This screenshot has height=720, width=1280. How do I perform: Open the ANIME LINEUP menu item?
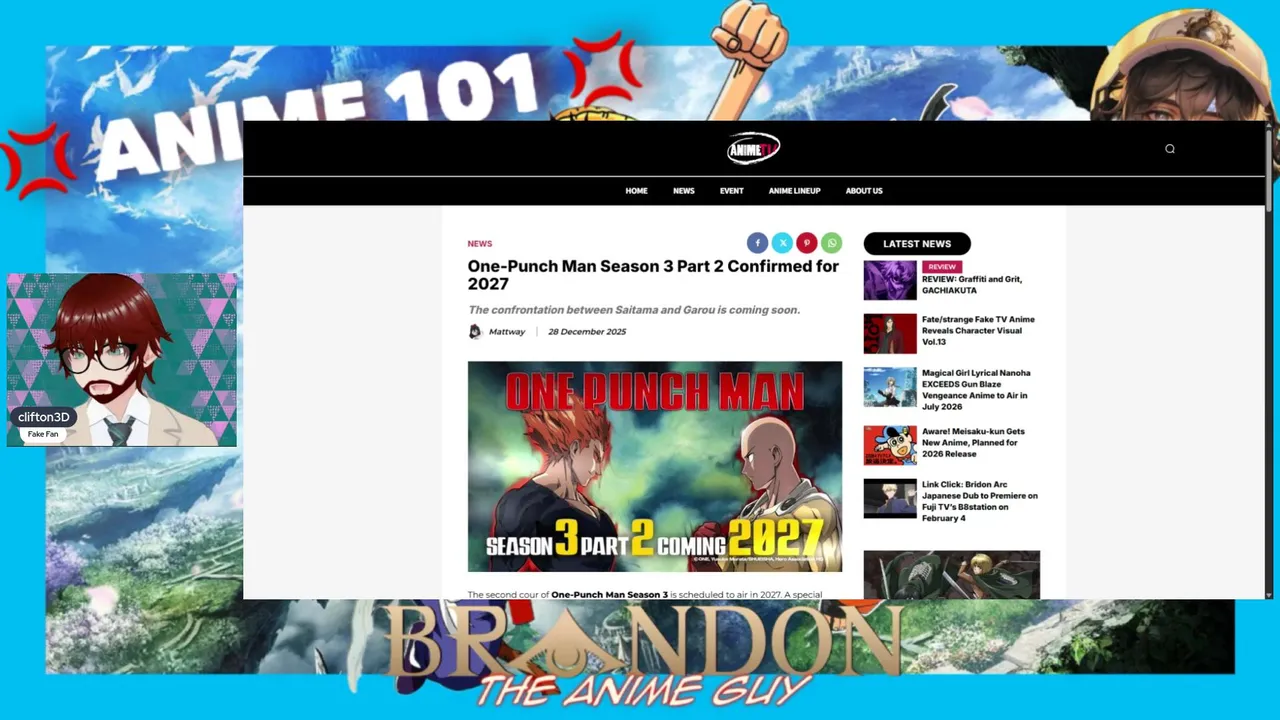click(x=794, y=191)
